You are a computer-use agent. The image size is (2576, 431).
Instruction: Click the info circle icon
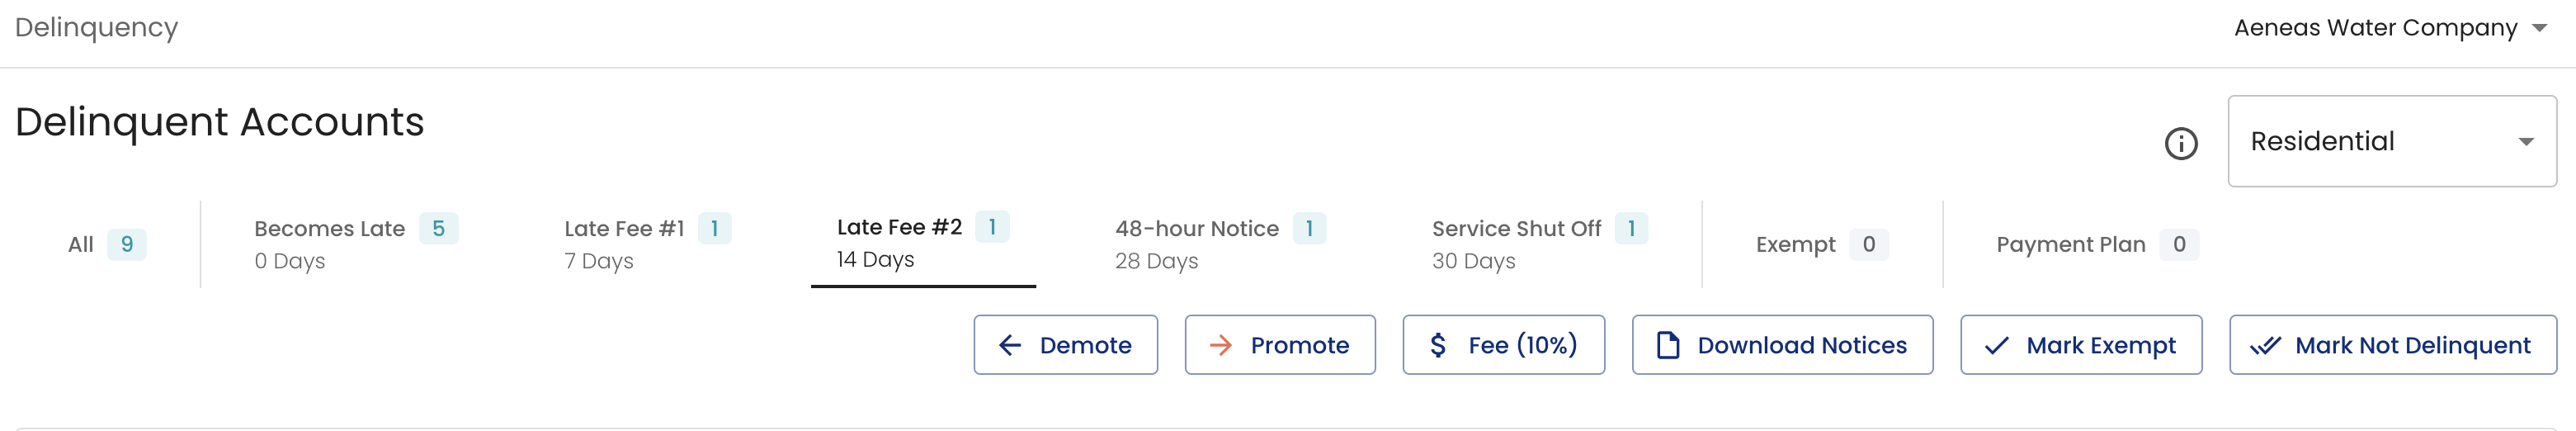[2180, 144]
